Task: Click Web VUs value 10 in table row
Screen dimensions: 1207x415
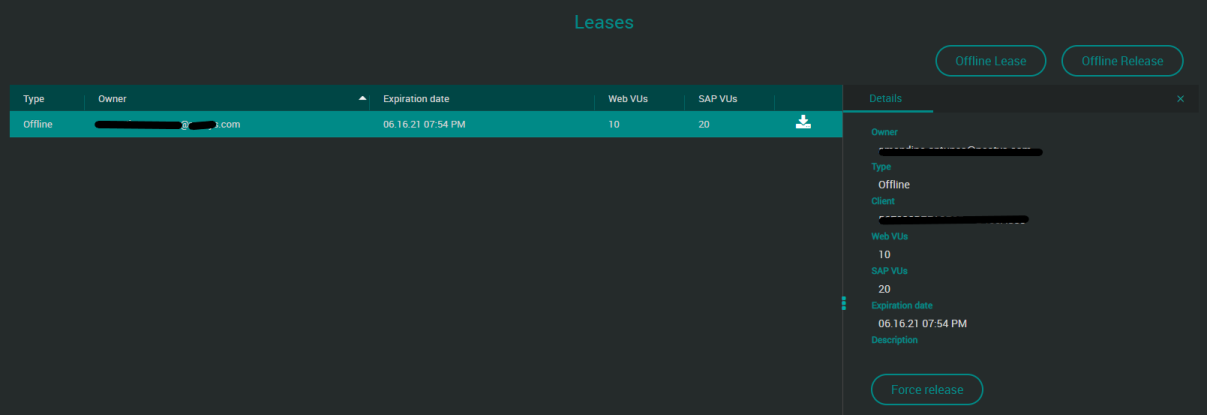Action: (x=613, y=125)
